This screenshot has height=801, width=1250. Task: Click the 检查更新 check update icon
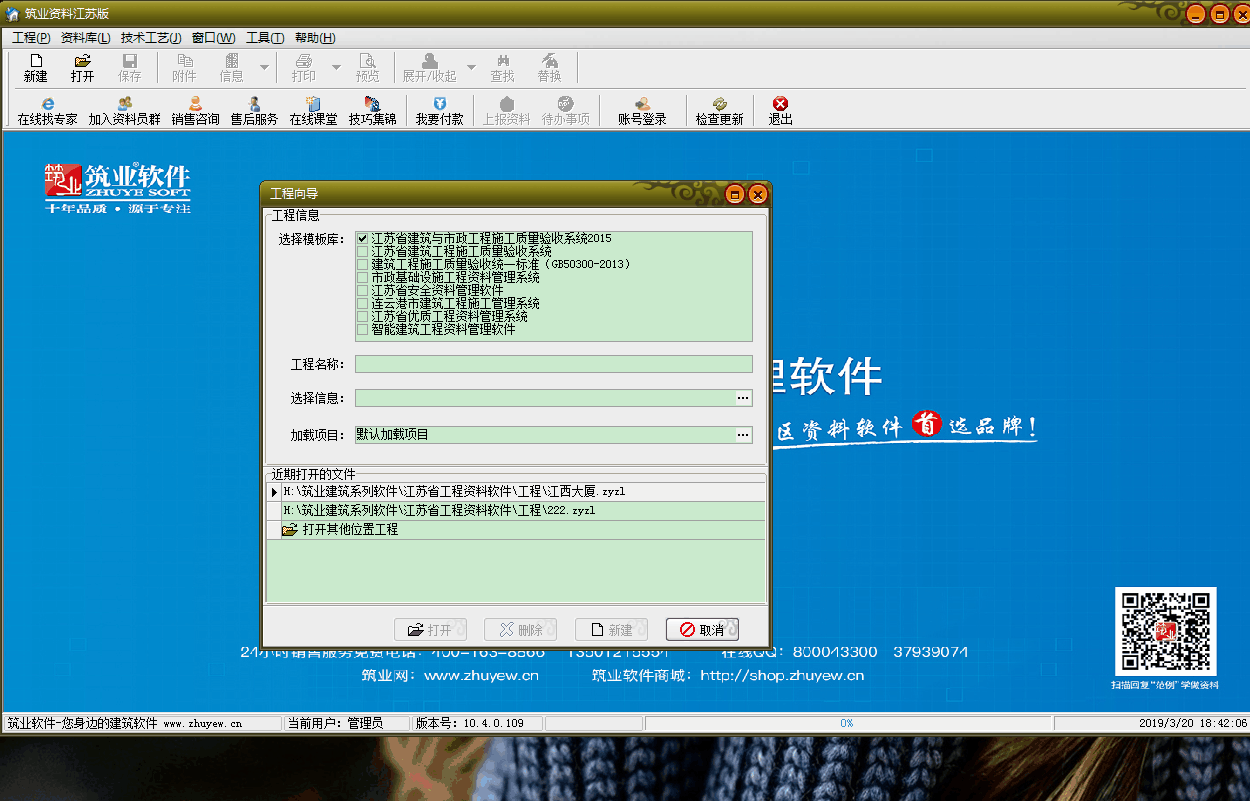click(719, 110)
